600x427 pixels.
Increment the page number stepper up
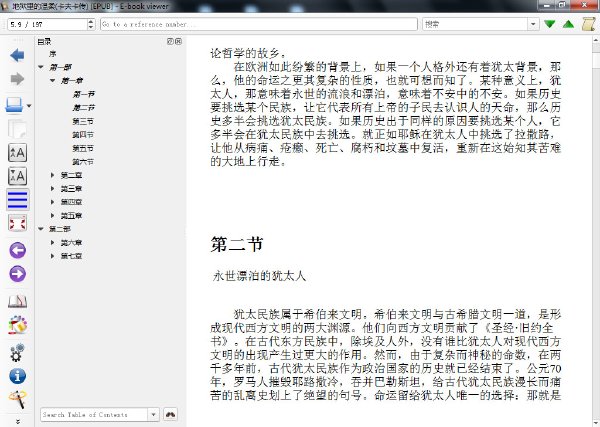pyautogui.click(x=91, y=21)
